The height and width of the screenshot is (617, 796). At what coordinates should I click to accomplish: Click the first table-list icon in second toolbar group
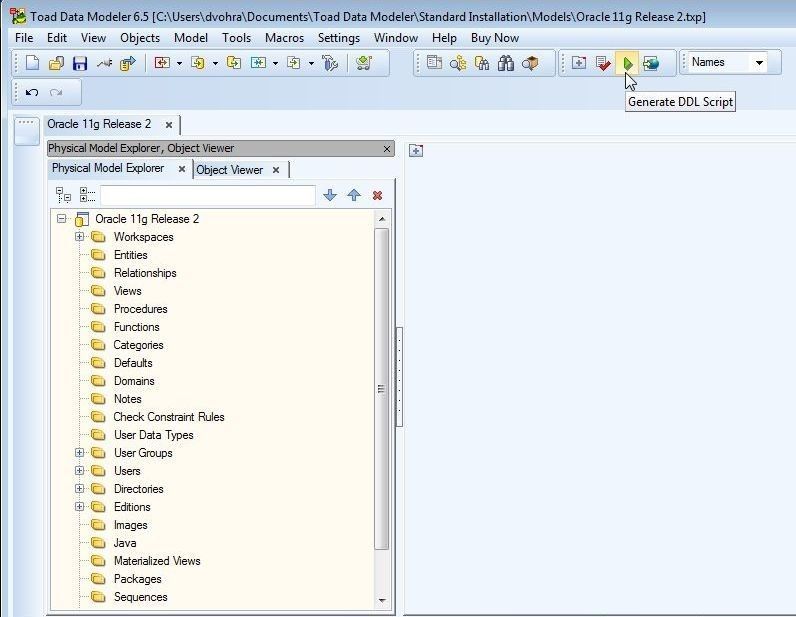tap(434, 63)
